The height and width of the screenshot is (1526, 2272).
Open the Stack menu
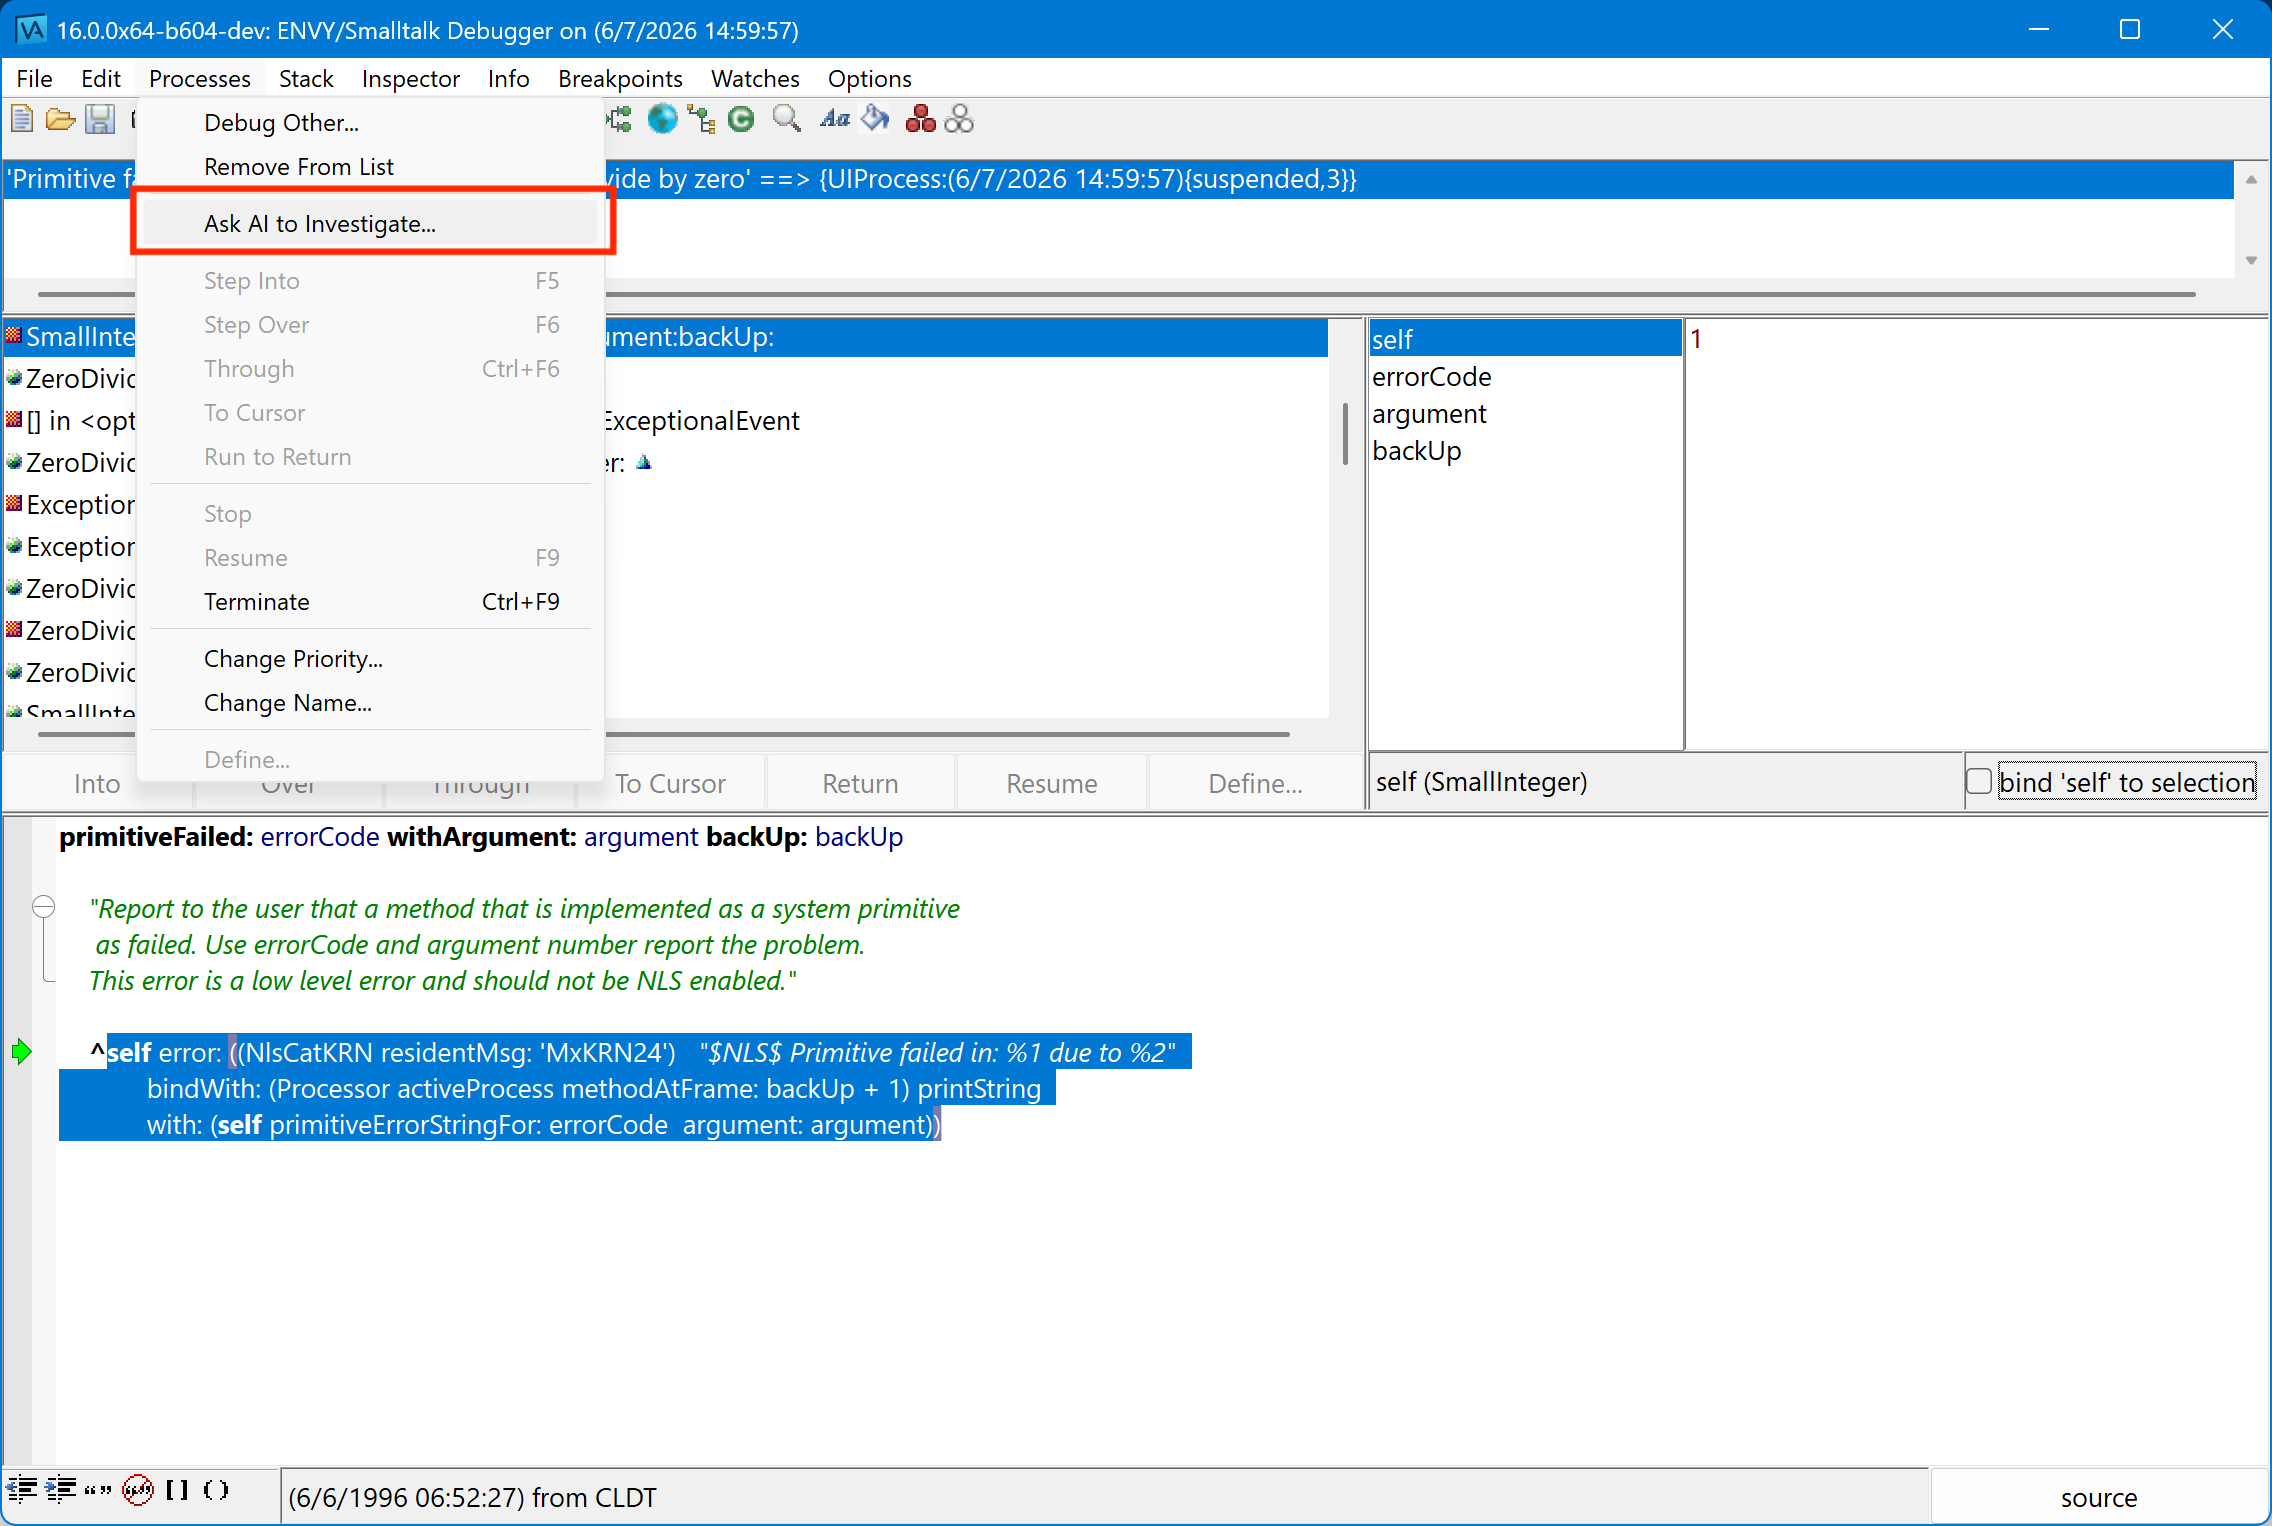(x=306, y=78)
